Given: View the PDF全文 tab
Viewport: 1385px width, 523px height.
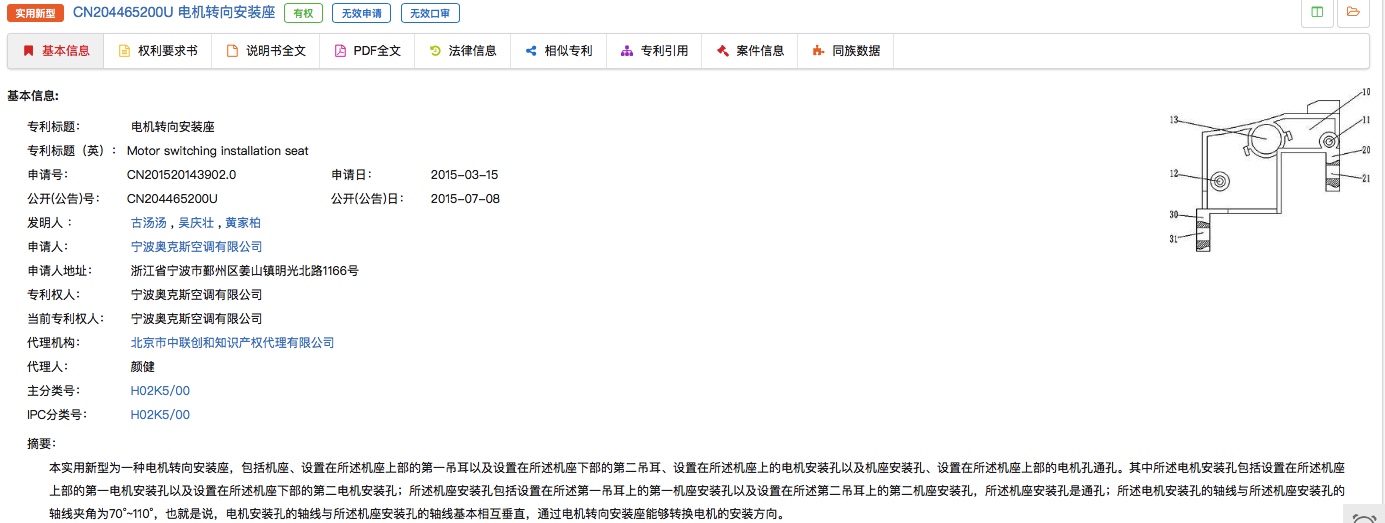Looking at the screenshot, I should 367,51.
